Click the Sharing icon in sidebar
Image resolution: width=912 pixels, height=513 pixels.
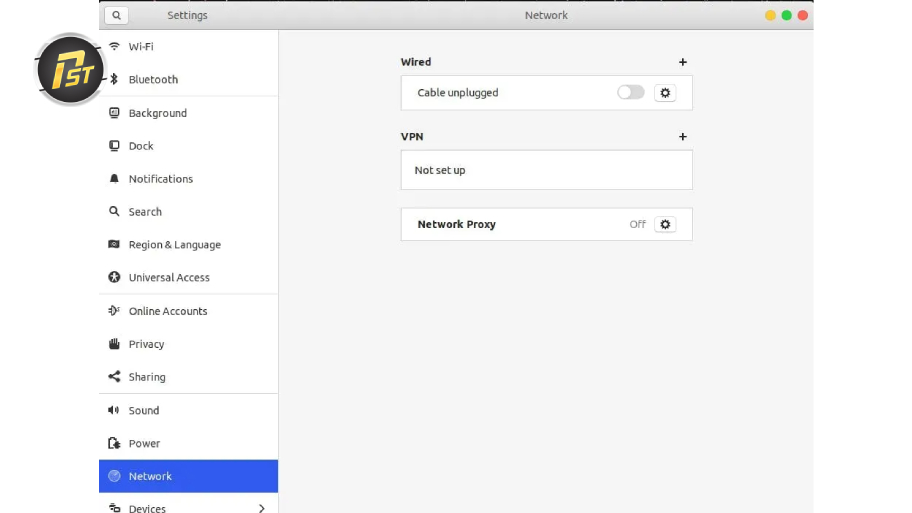pos(114,377)
